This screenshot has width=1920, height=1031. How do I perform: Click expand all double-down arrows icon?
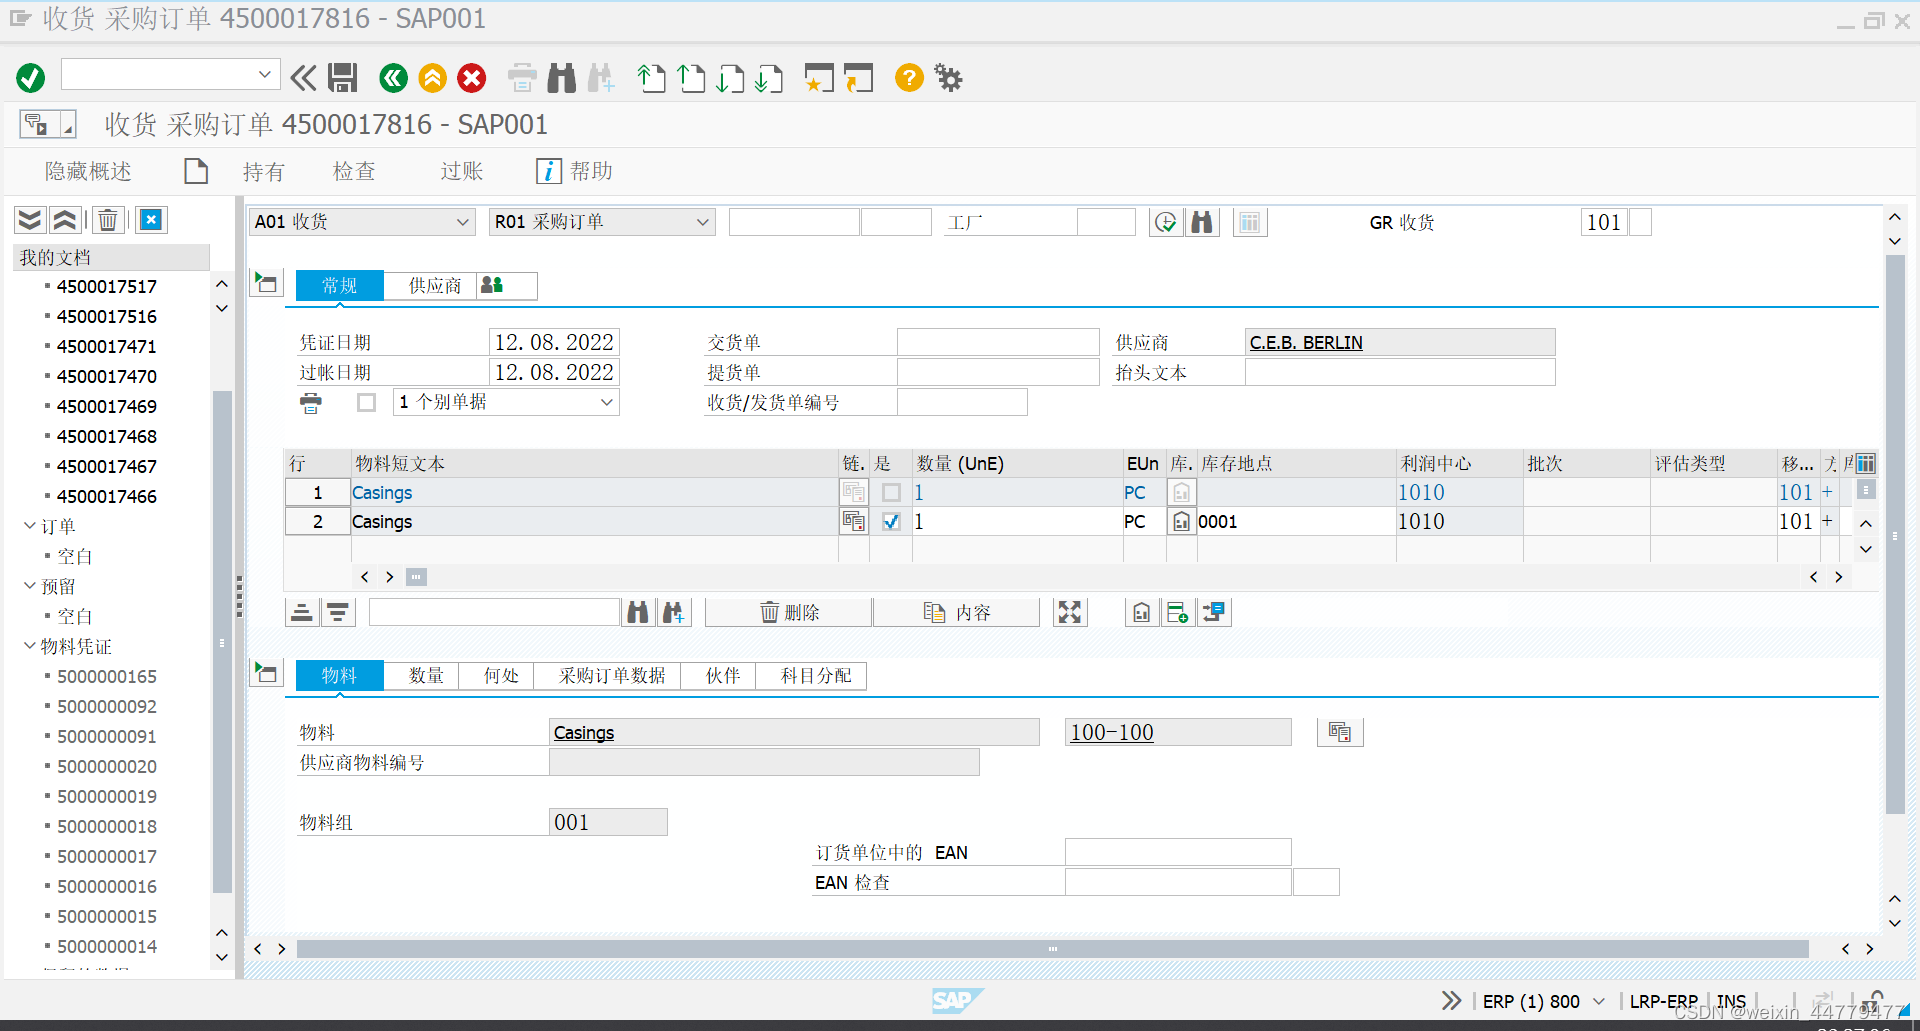pyautogui.click(x=30, y=220)
